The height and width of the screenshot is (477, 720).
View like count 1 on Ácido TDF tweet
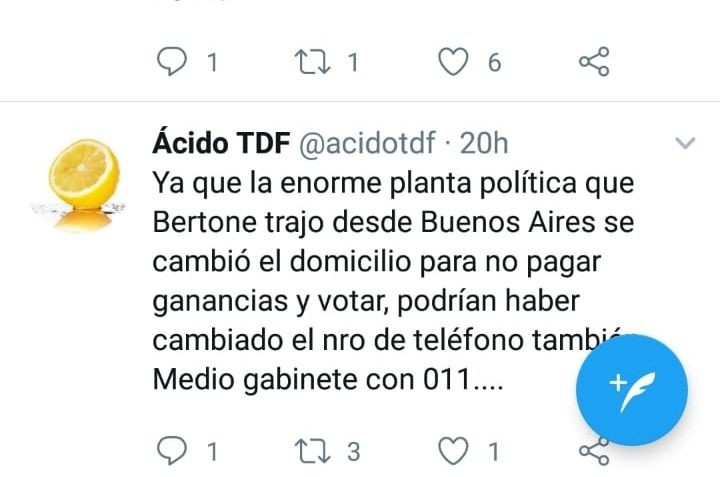coord(494,452)
